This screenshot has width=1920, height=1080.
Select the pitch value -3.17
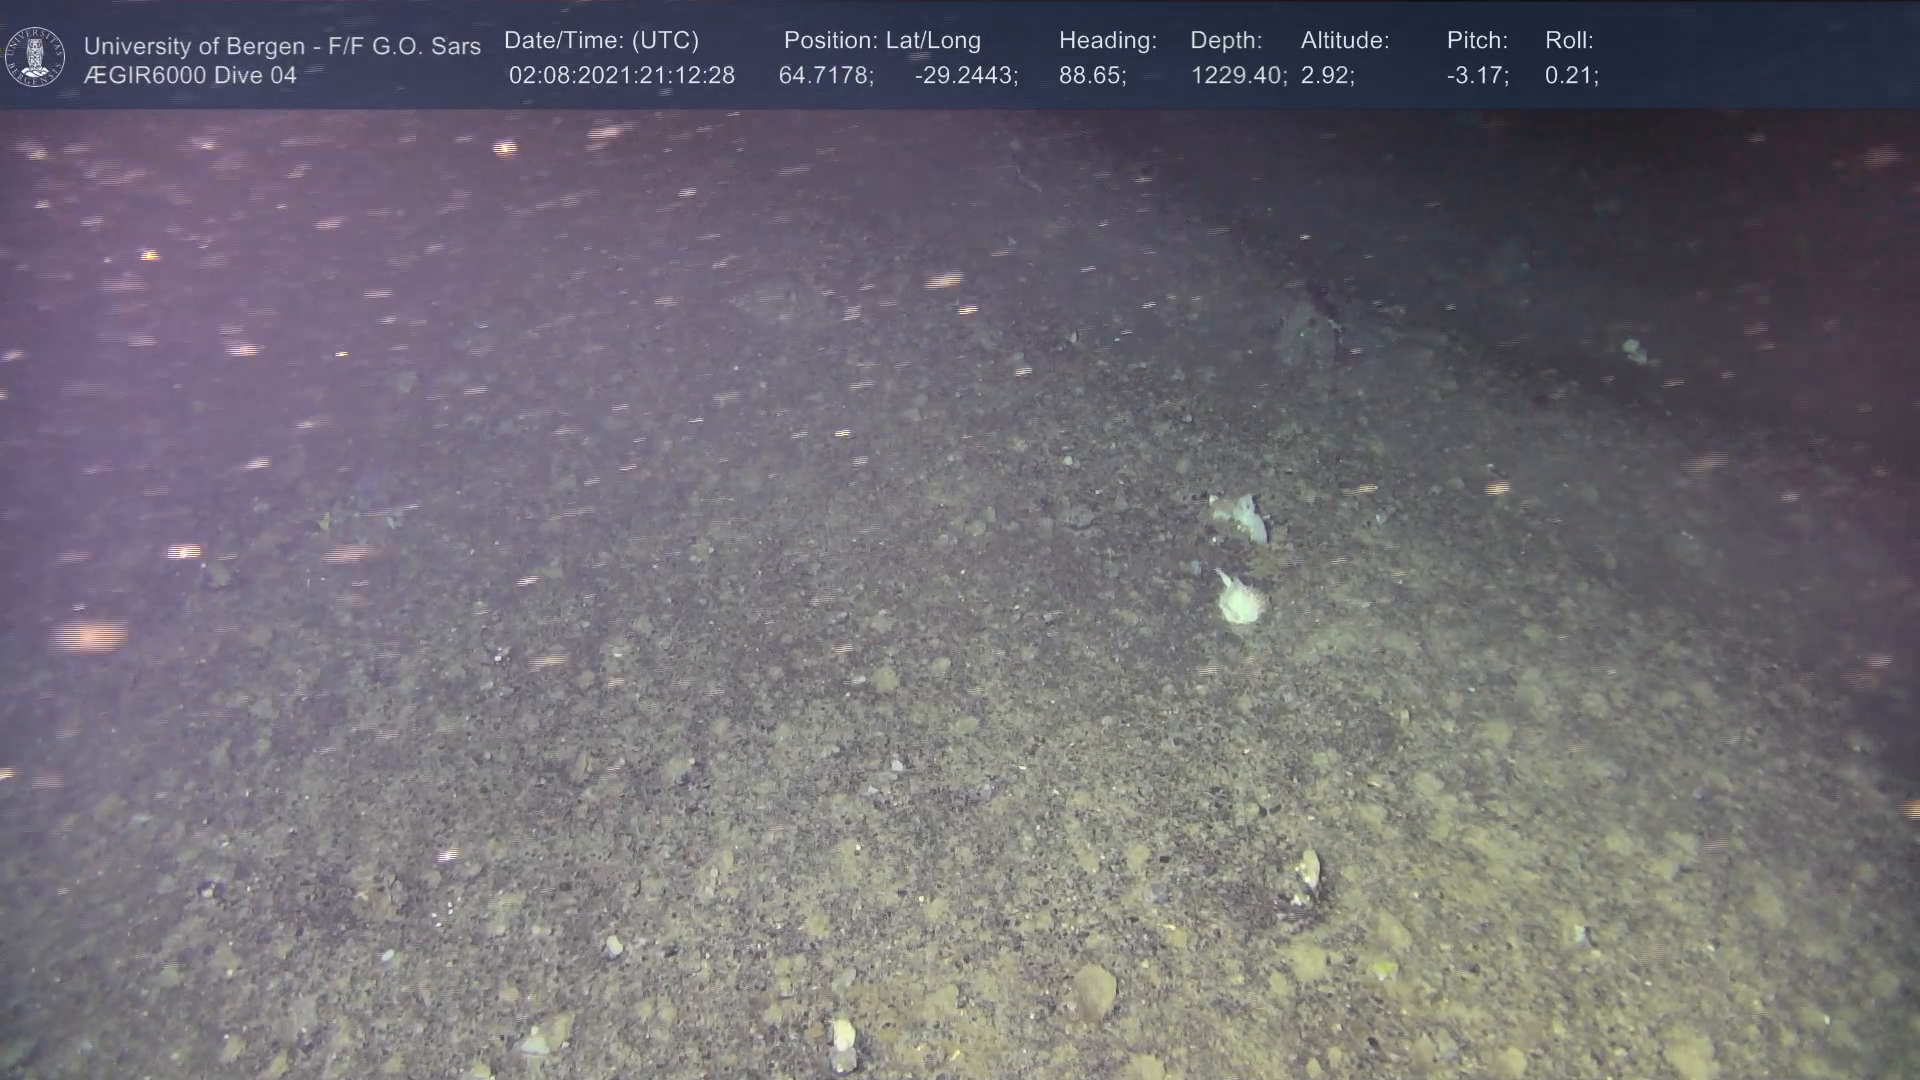click(x=1477, y=76)
